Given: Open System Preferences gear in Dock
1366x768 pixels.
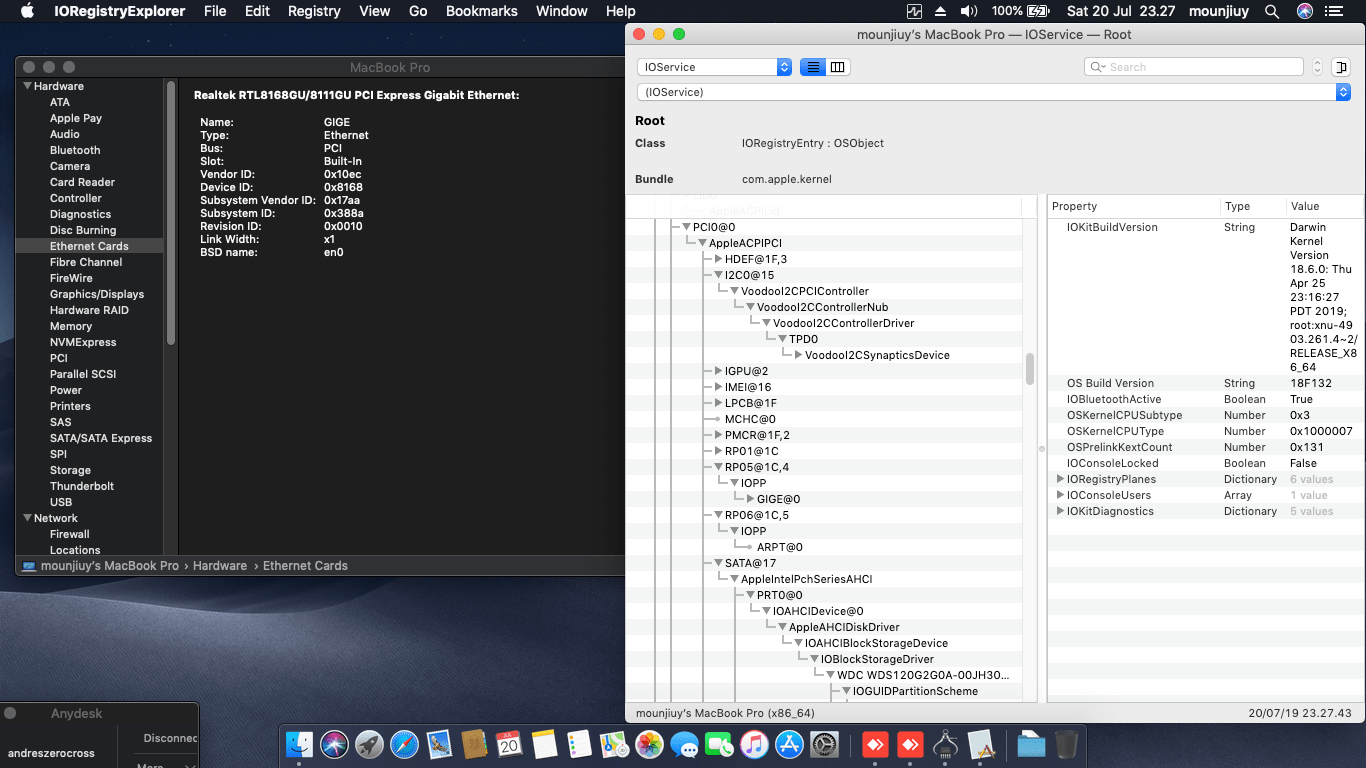Looking at the screenshot, I should point(825,744).
